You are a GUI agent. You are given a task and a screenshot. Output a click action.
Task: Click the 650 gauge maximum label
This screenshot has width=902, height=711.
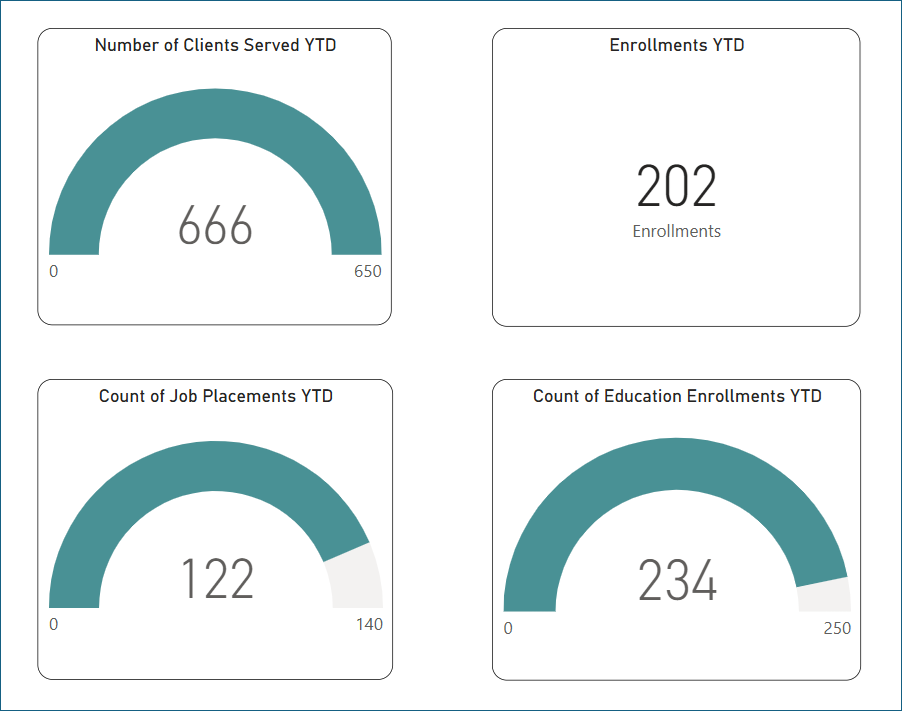(x=368, y=272)
